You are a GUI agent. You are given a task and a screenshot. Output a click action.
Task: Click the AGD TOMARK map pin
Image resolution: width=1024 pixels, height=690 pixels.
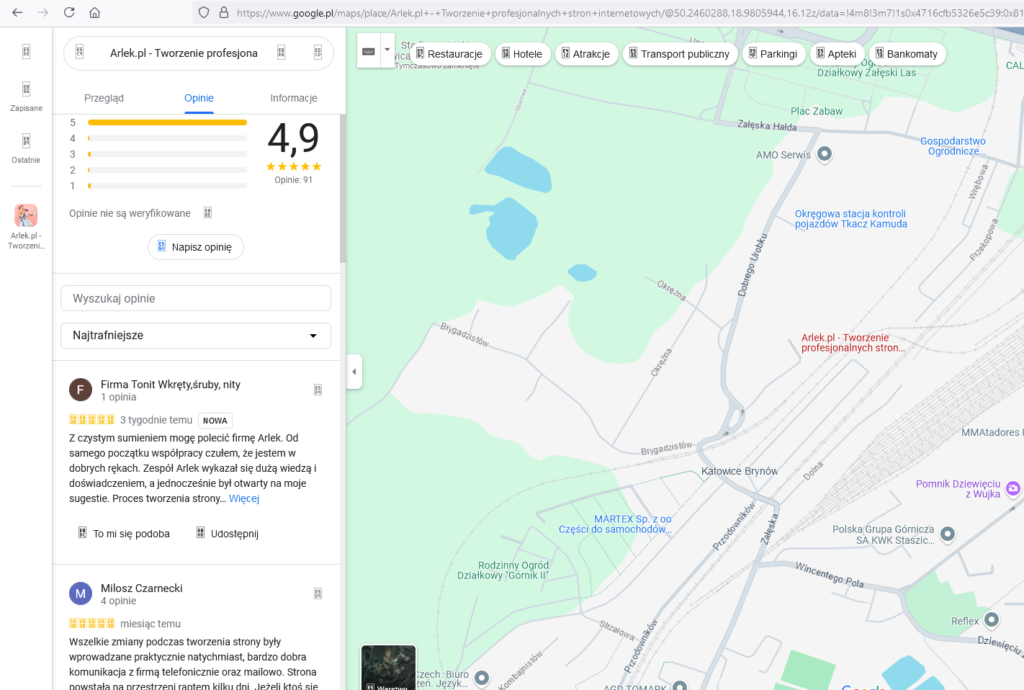680,685
